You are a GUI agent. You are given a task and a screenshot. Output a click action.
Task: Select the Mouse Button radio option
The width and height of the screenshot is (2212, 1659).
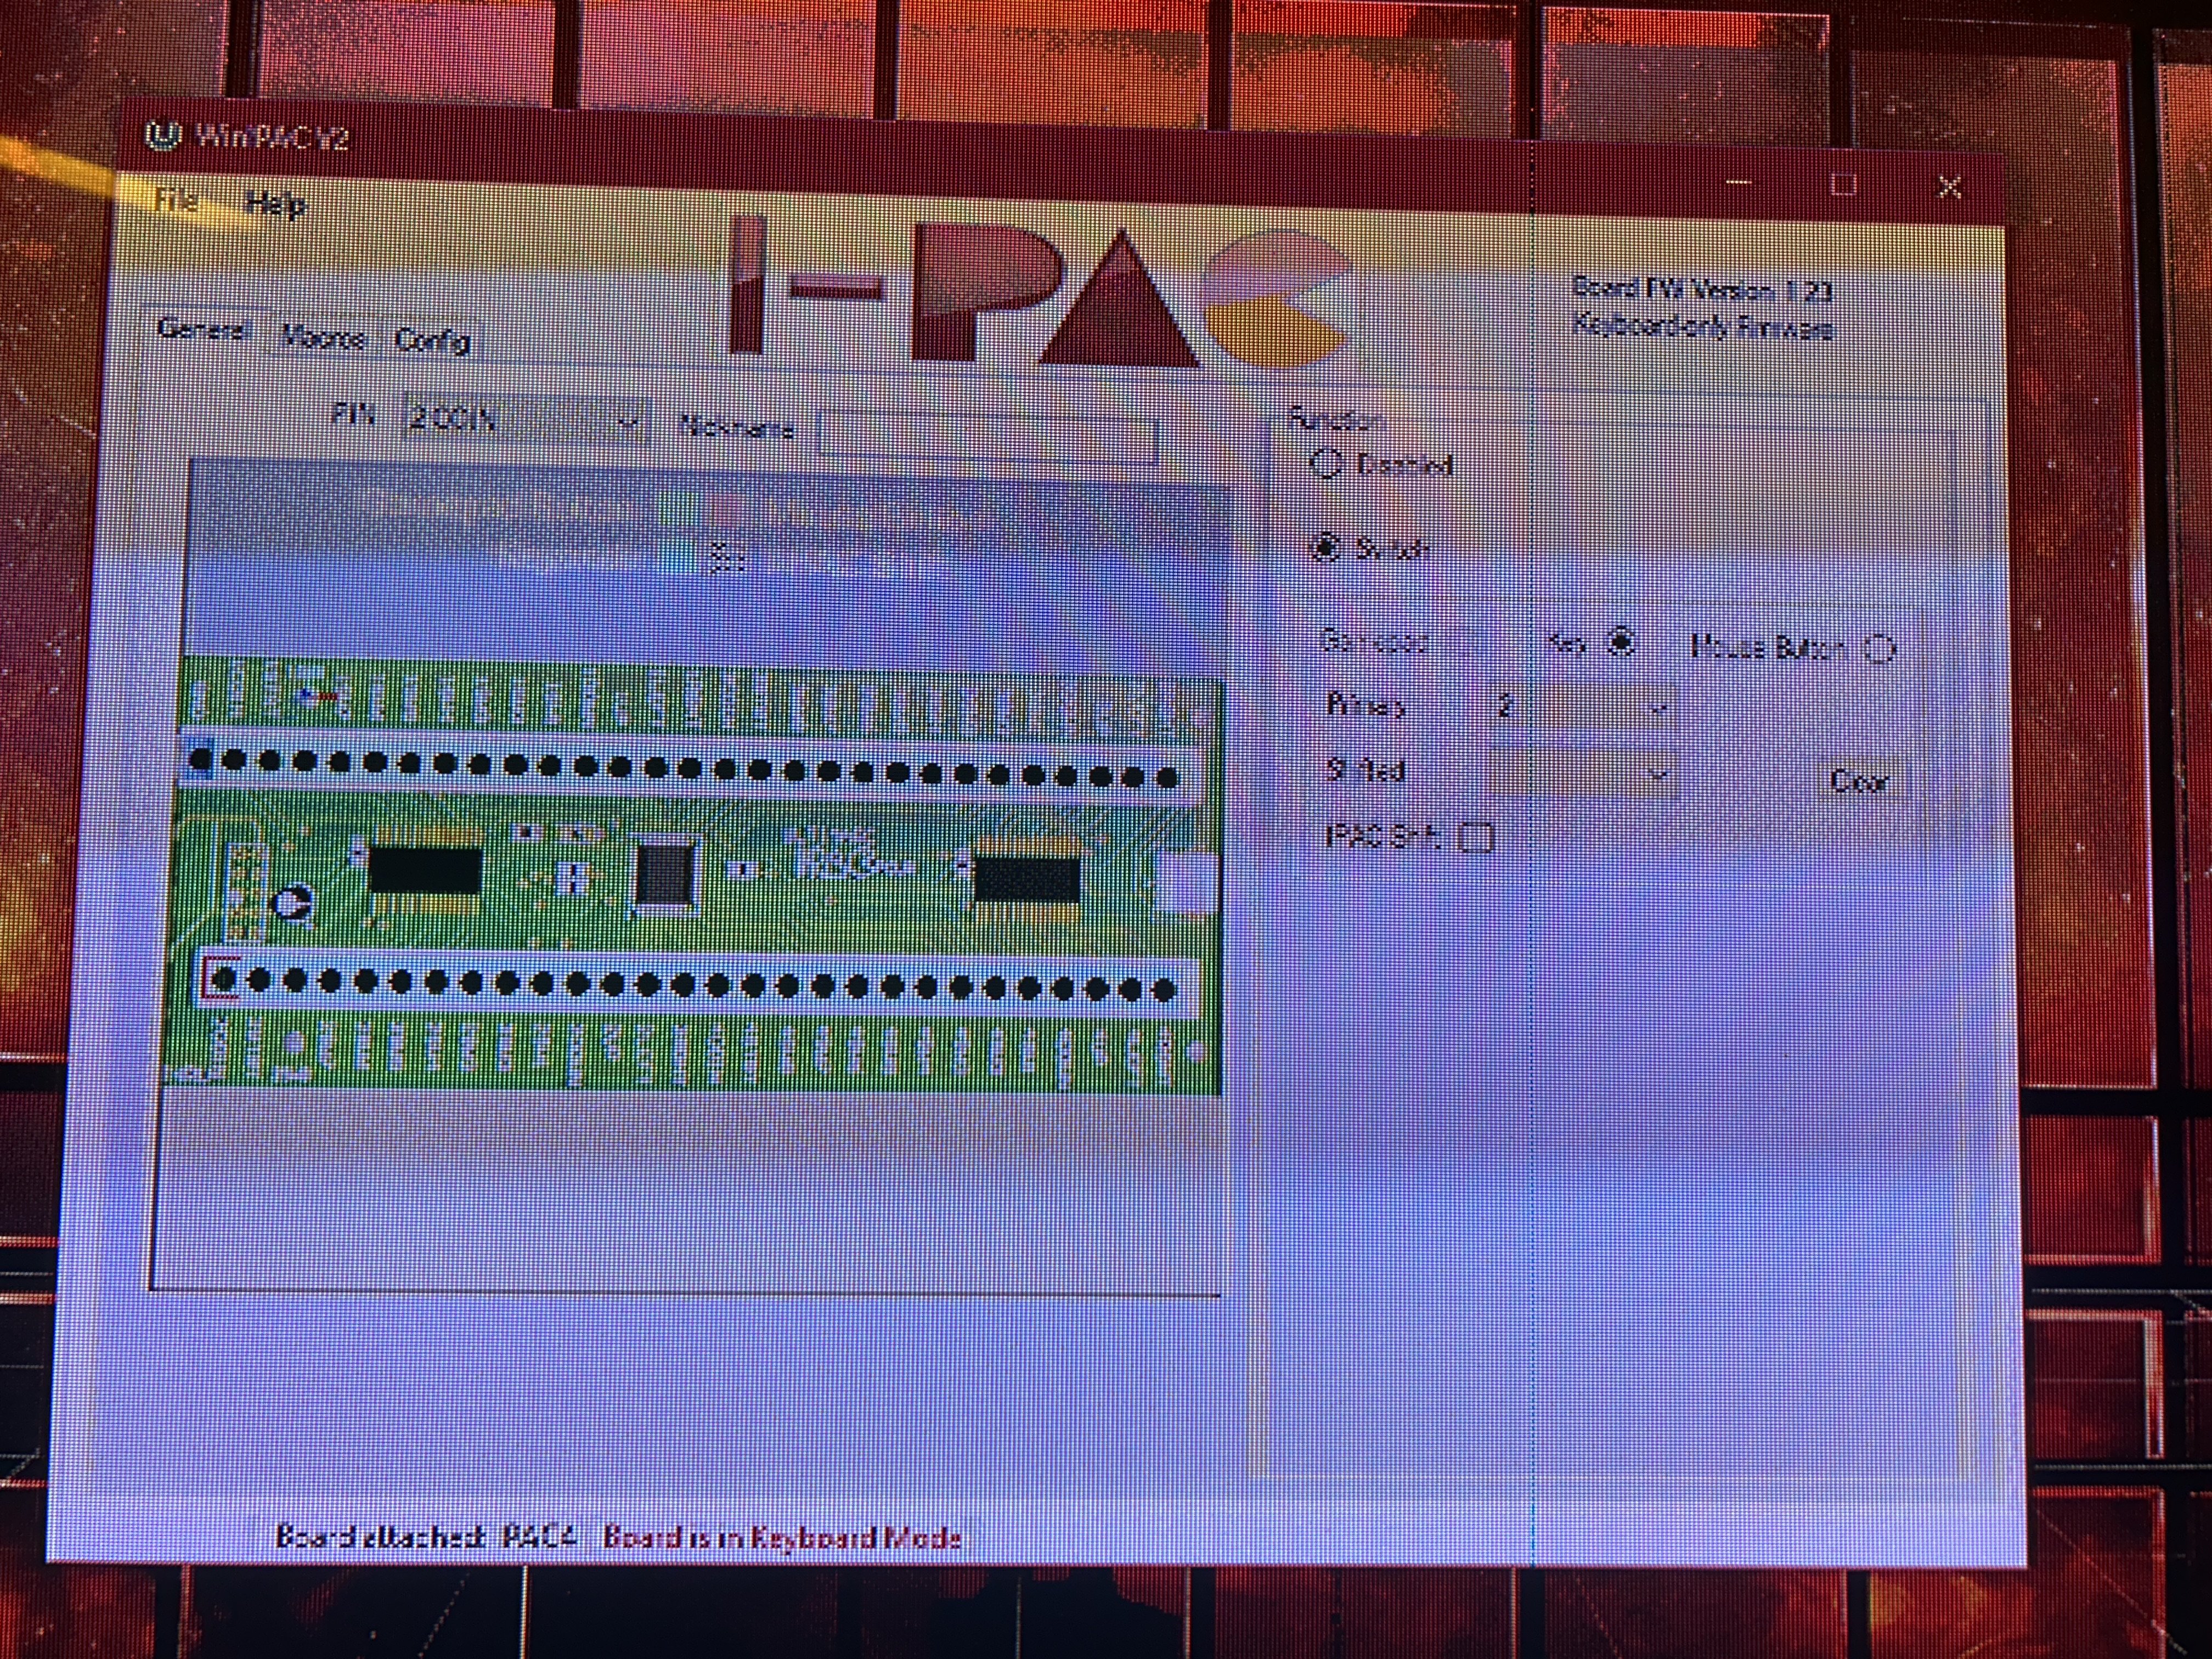[1880, 650]
